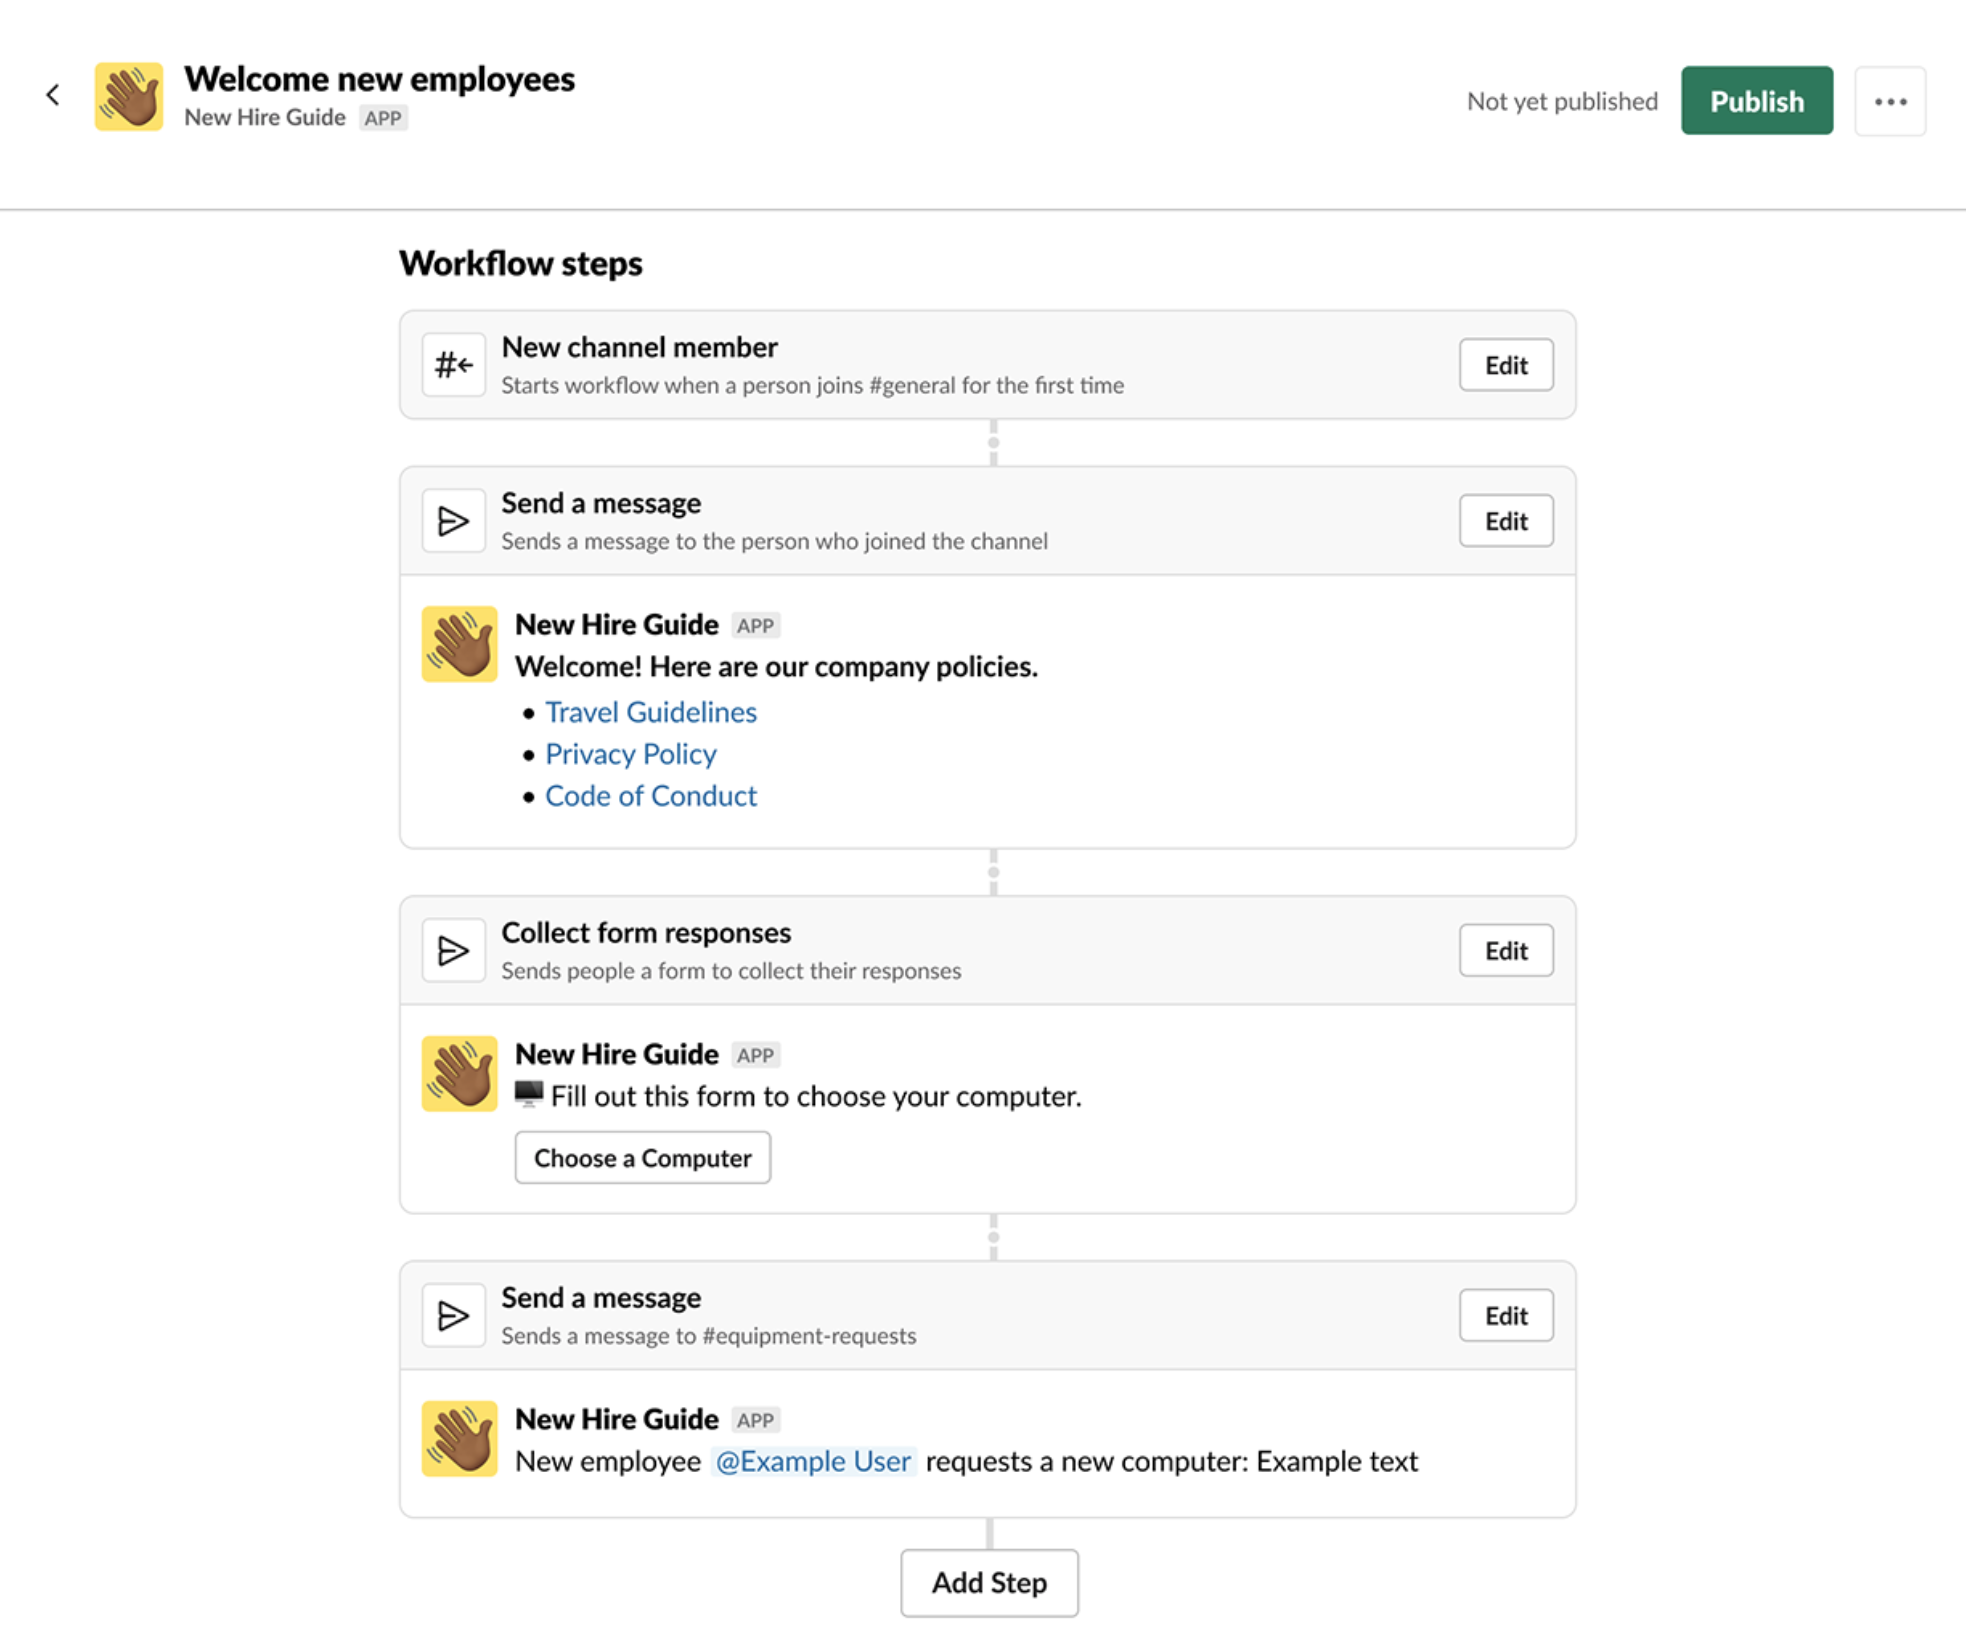Click the Collect form responses step icon
1966x1646 pixels.
pos(453,949)
